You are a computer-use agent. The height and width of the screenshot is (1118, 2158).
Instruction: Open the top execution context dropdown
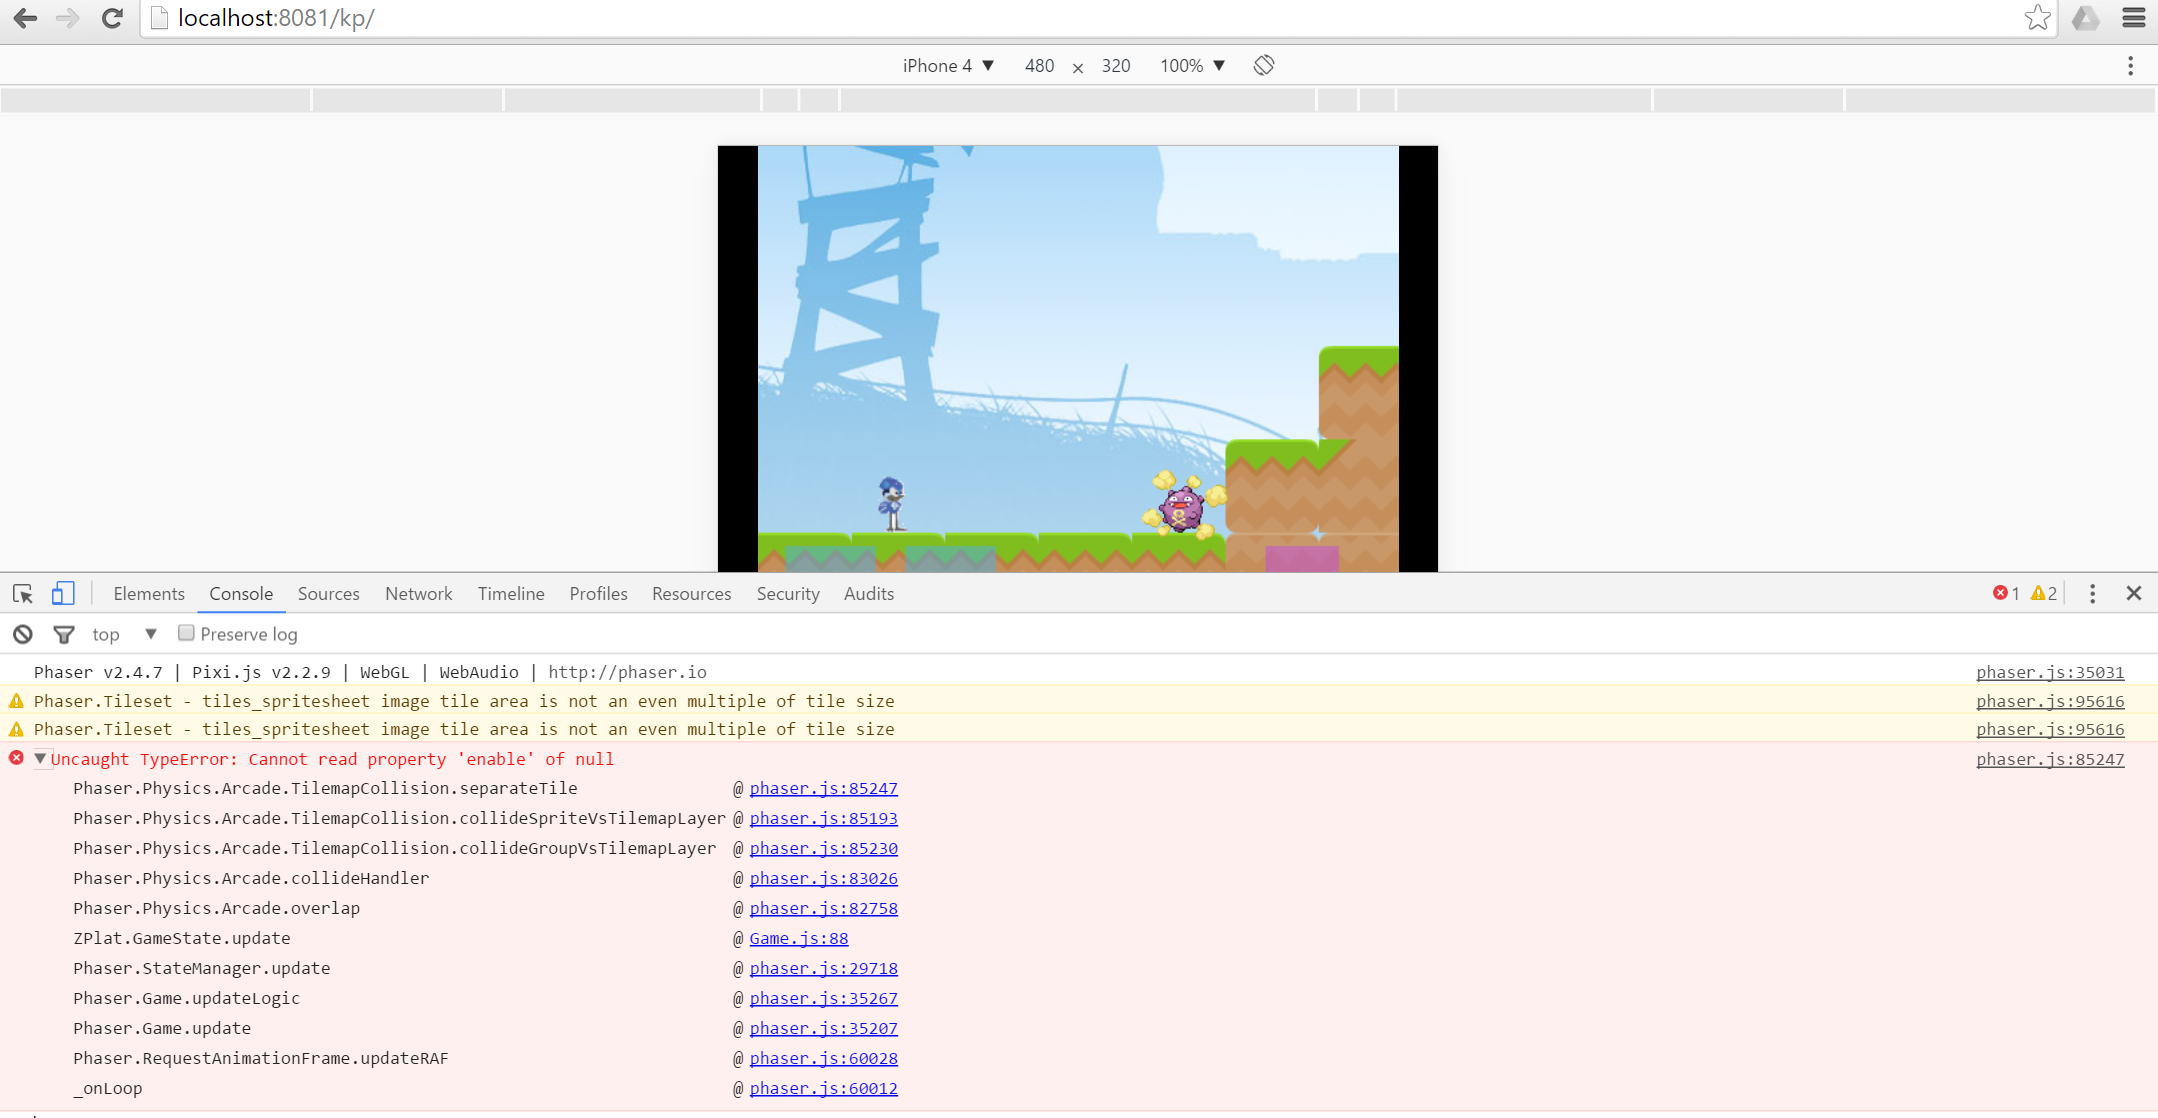coord(124,634)
